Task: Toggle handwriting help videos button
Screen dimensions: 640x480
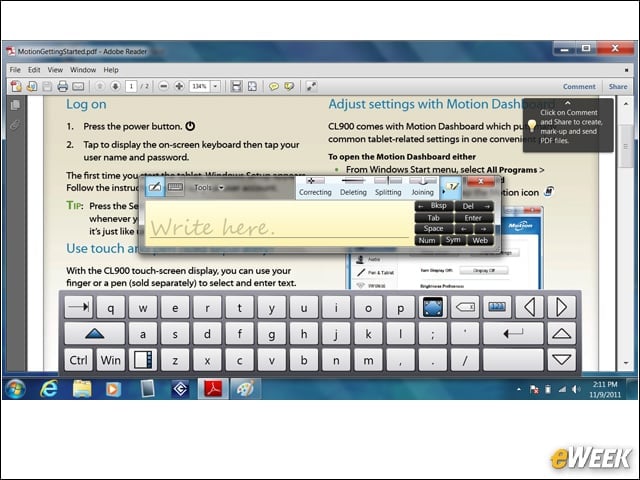Action: (451, 188)
